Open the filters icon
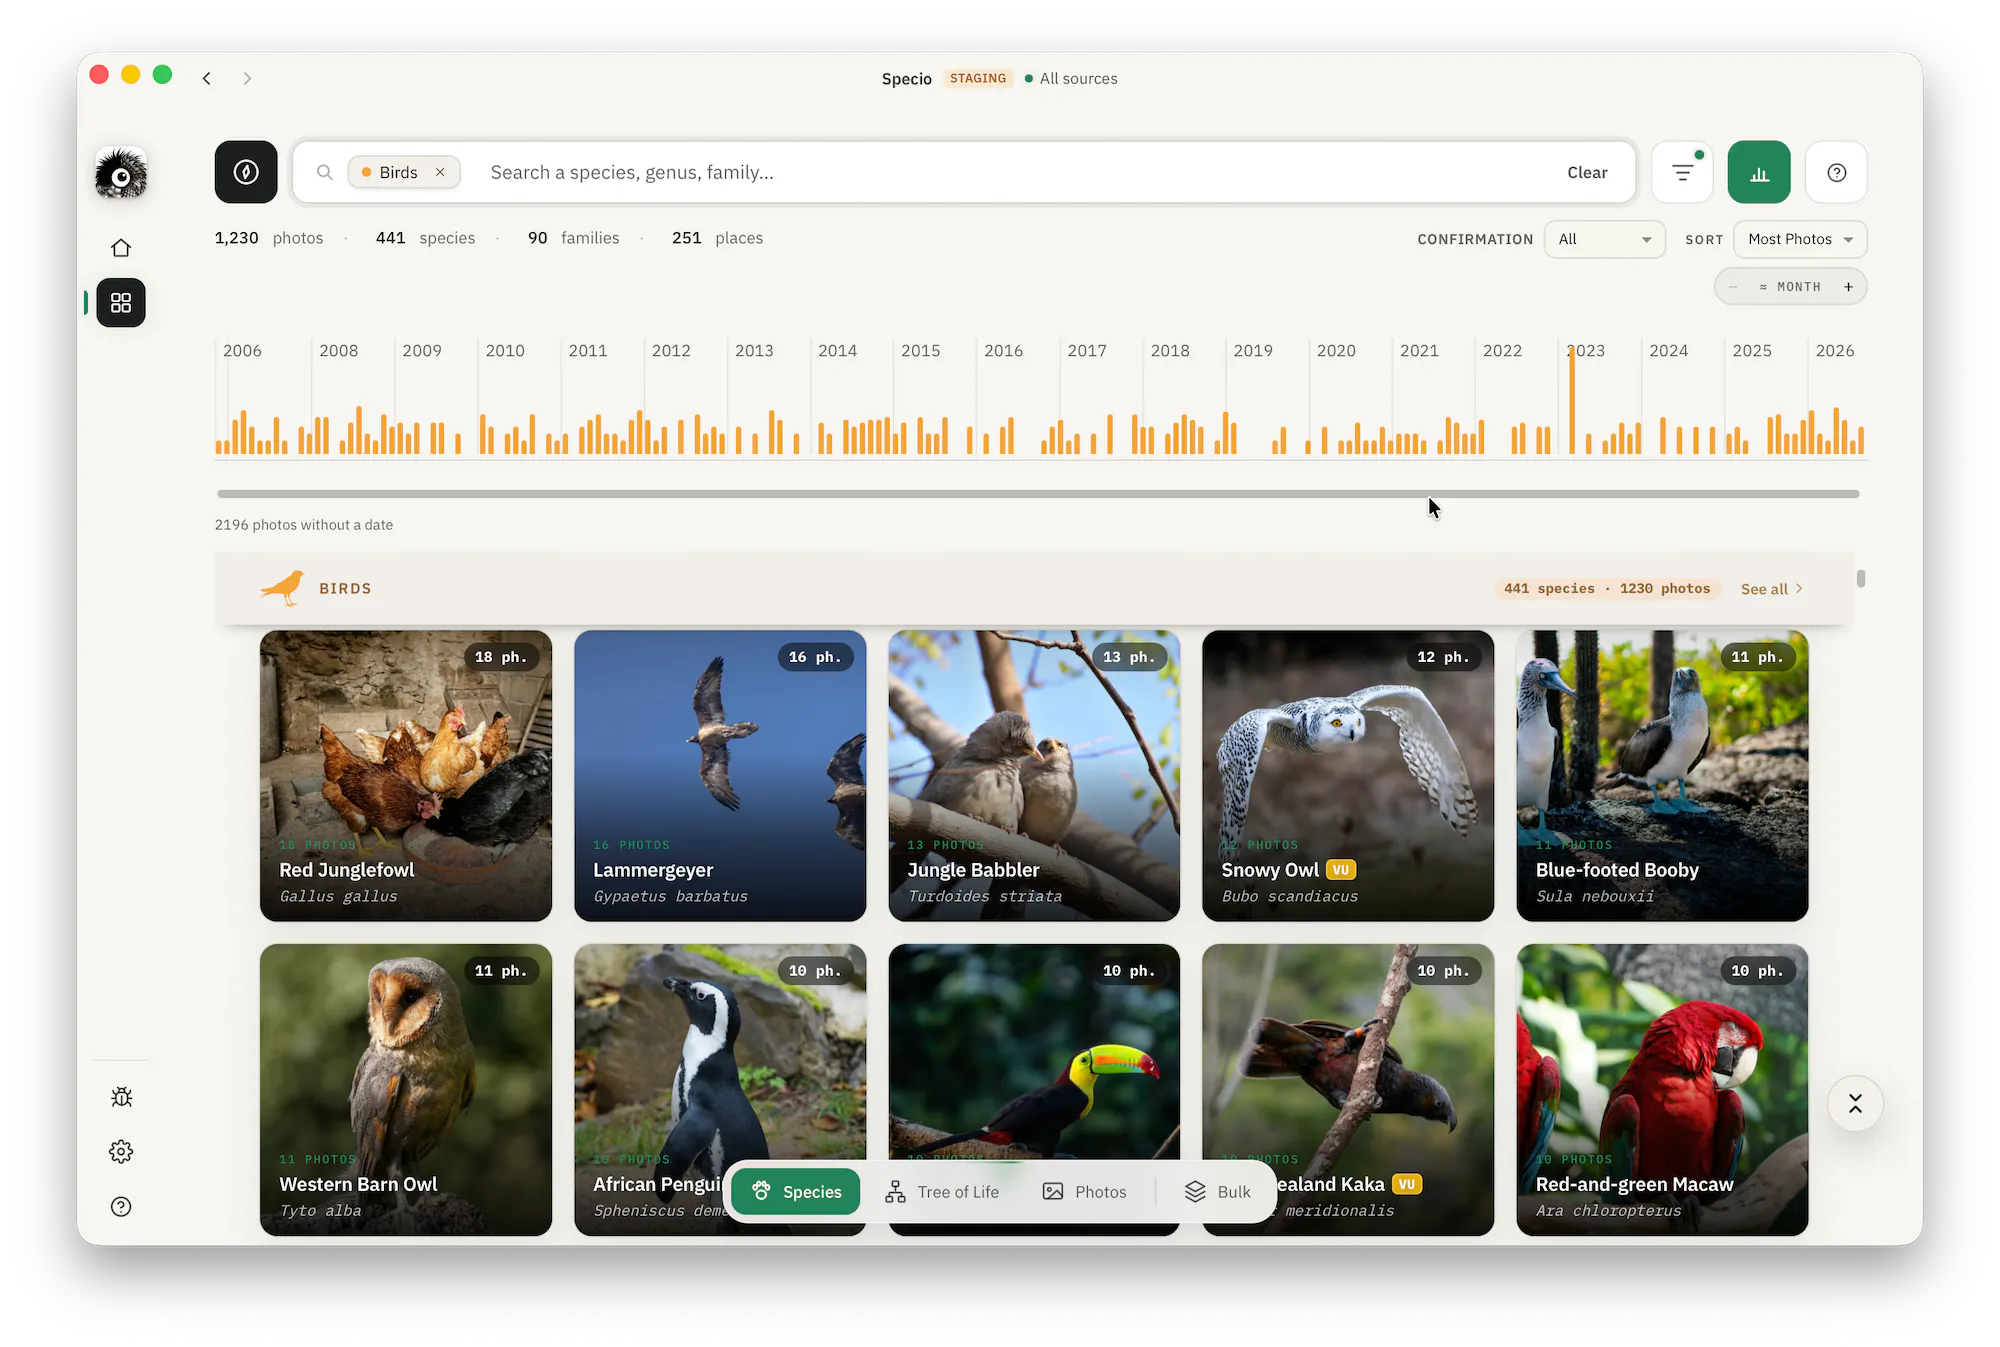Image resolution: width=2000 pixels, height=1347 pixels. click(x=1683, y=172)
